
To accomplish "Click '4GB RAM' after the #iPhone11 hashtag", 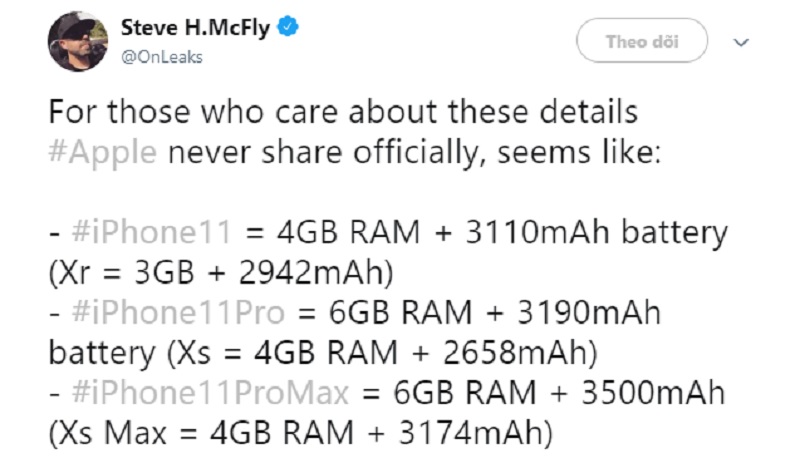I will tap(348, 231).
